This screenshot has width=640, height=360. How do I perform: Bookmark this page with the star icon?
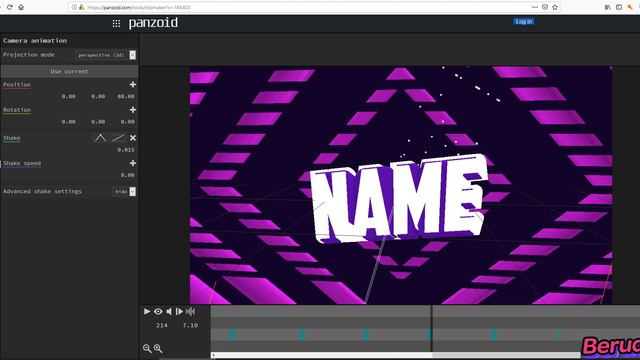555,7
